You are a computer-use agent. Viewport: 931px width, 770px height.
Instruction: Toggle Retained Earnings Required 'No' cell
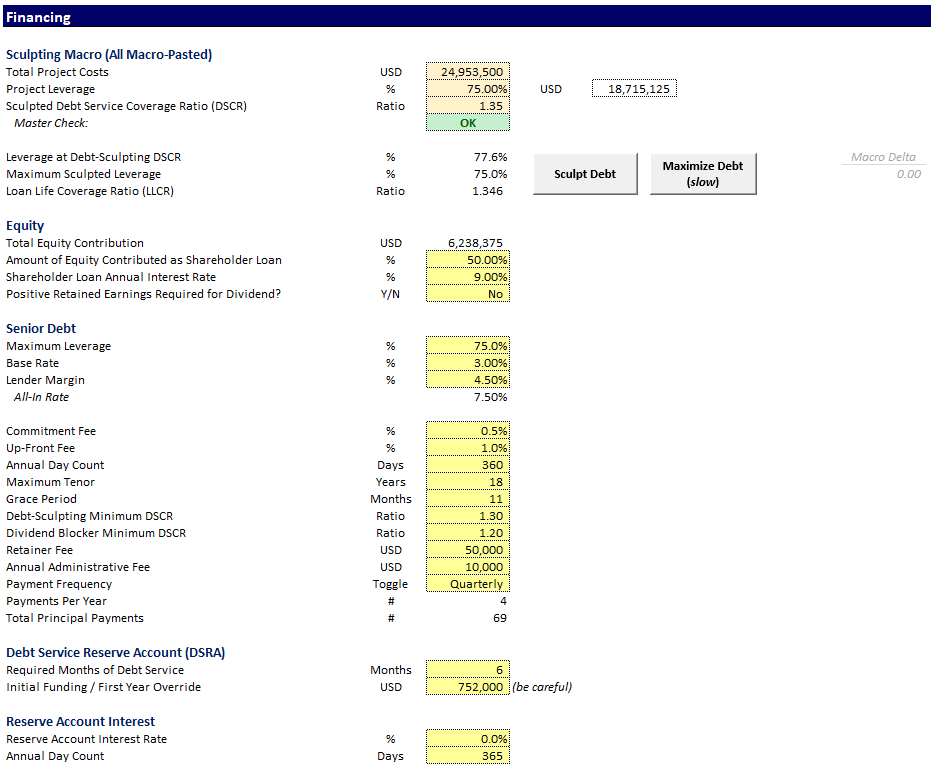point(468,294)
